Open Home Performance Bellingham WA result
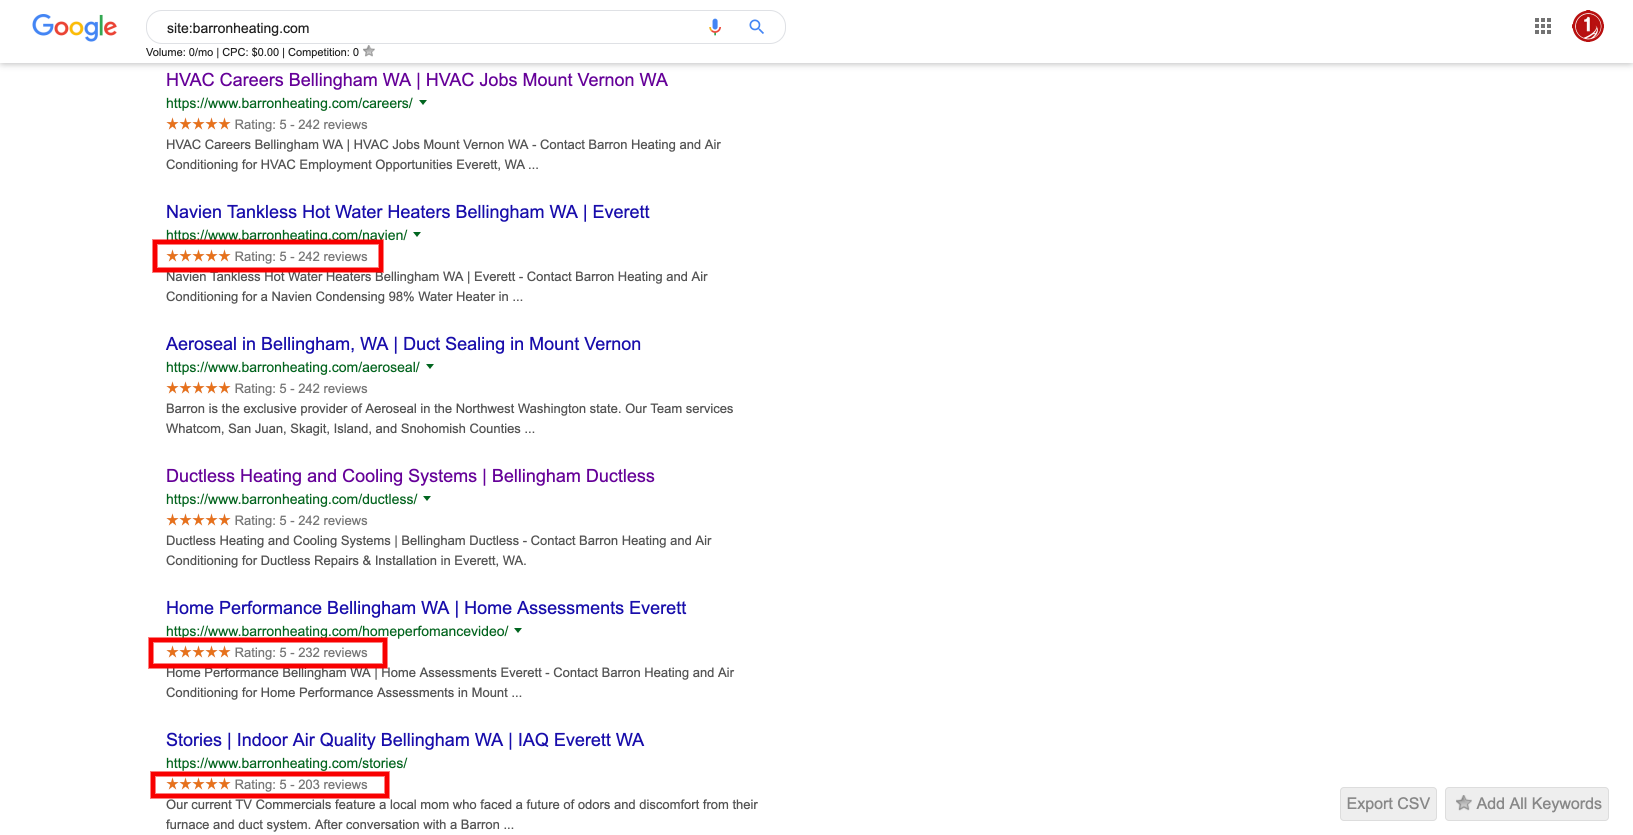1633x835 pixels. (426, 608)
